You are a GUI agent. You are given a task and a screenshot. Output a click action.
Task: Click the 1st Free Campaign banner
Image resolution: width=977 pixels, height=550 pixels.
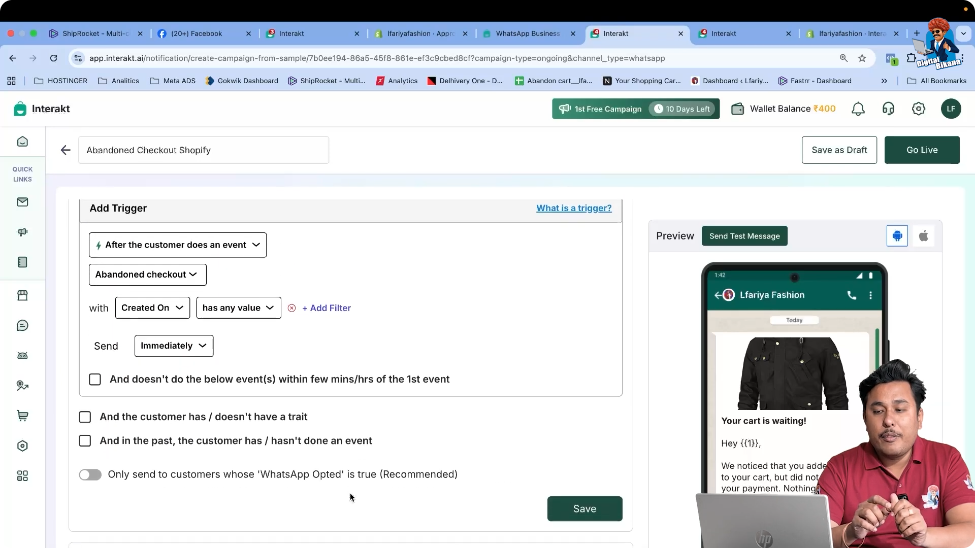coord(636,109)
